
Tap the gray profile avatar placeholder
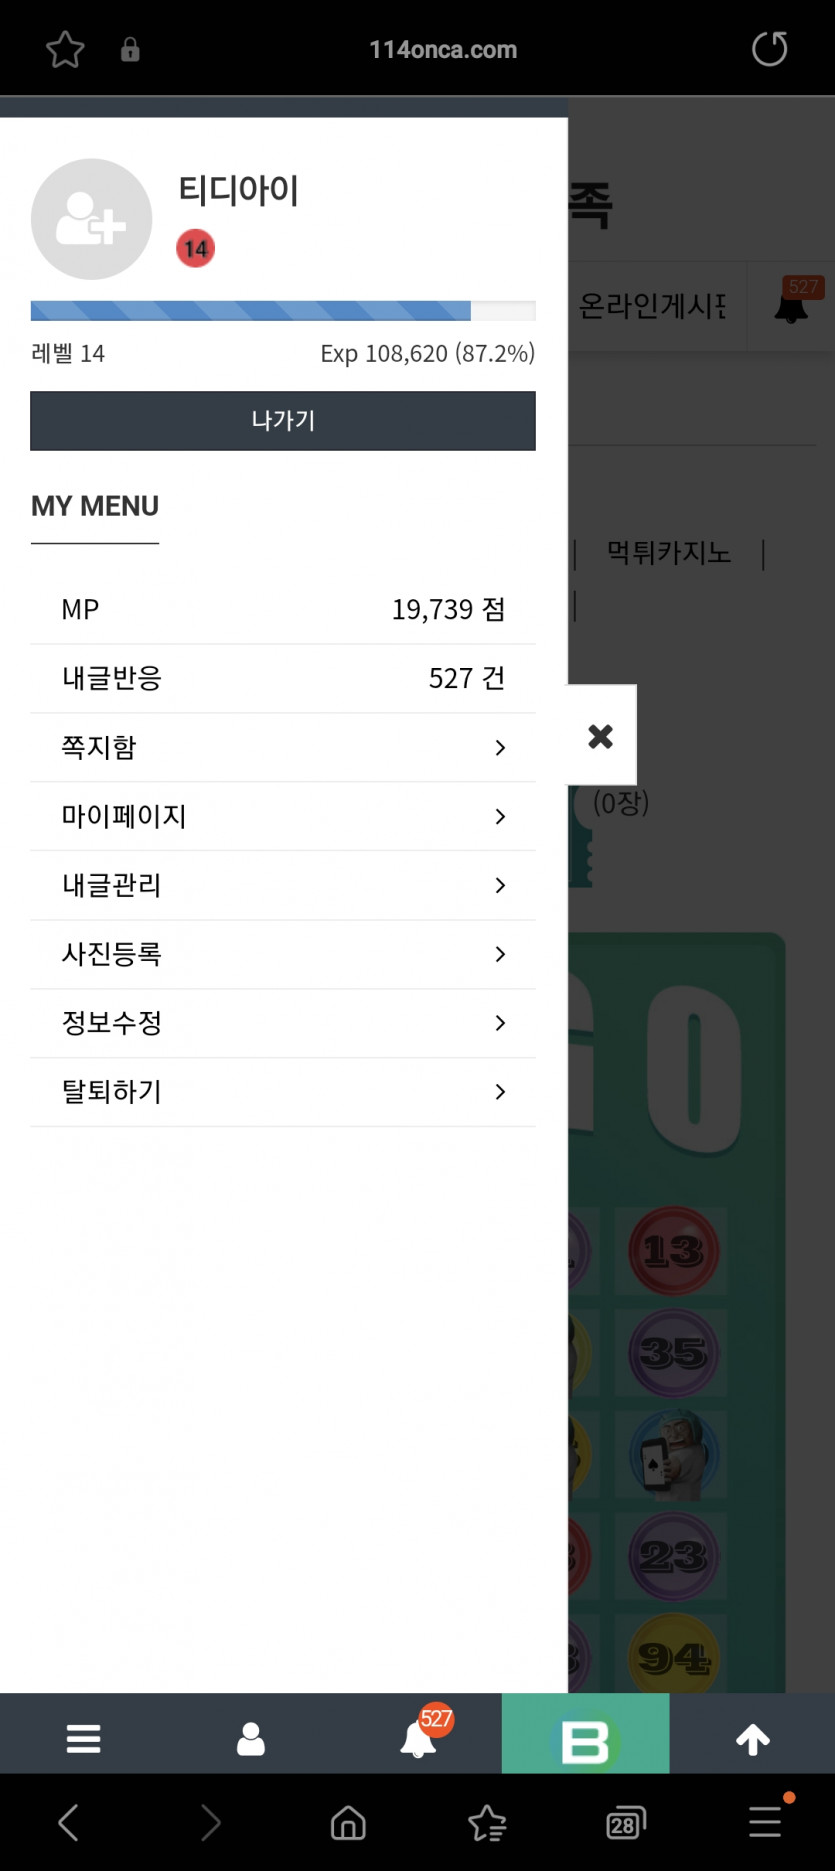click(x=91, y=219)
